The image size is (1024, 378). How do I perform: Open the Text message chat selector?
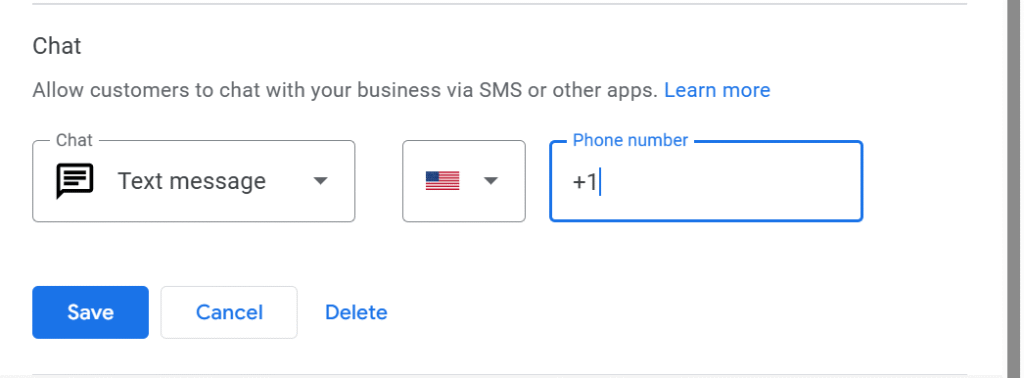193,181
